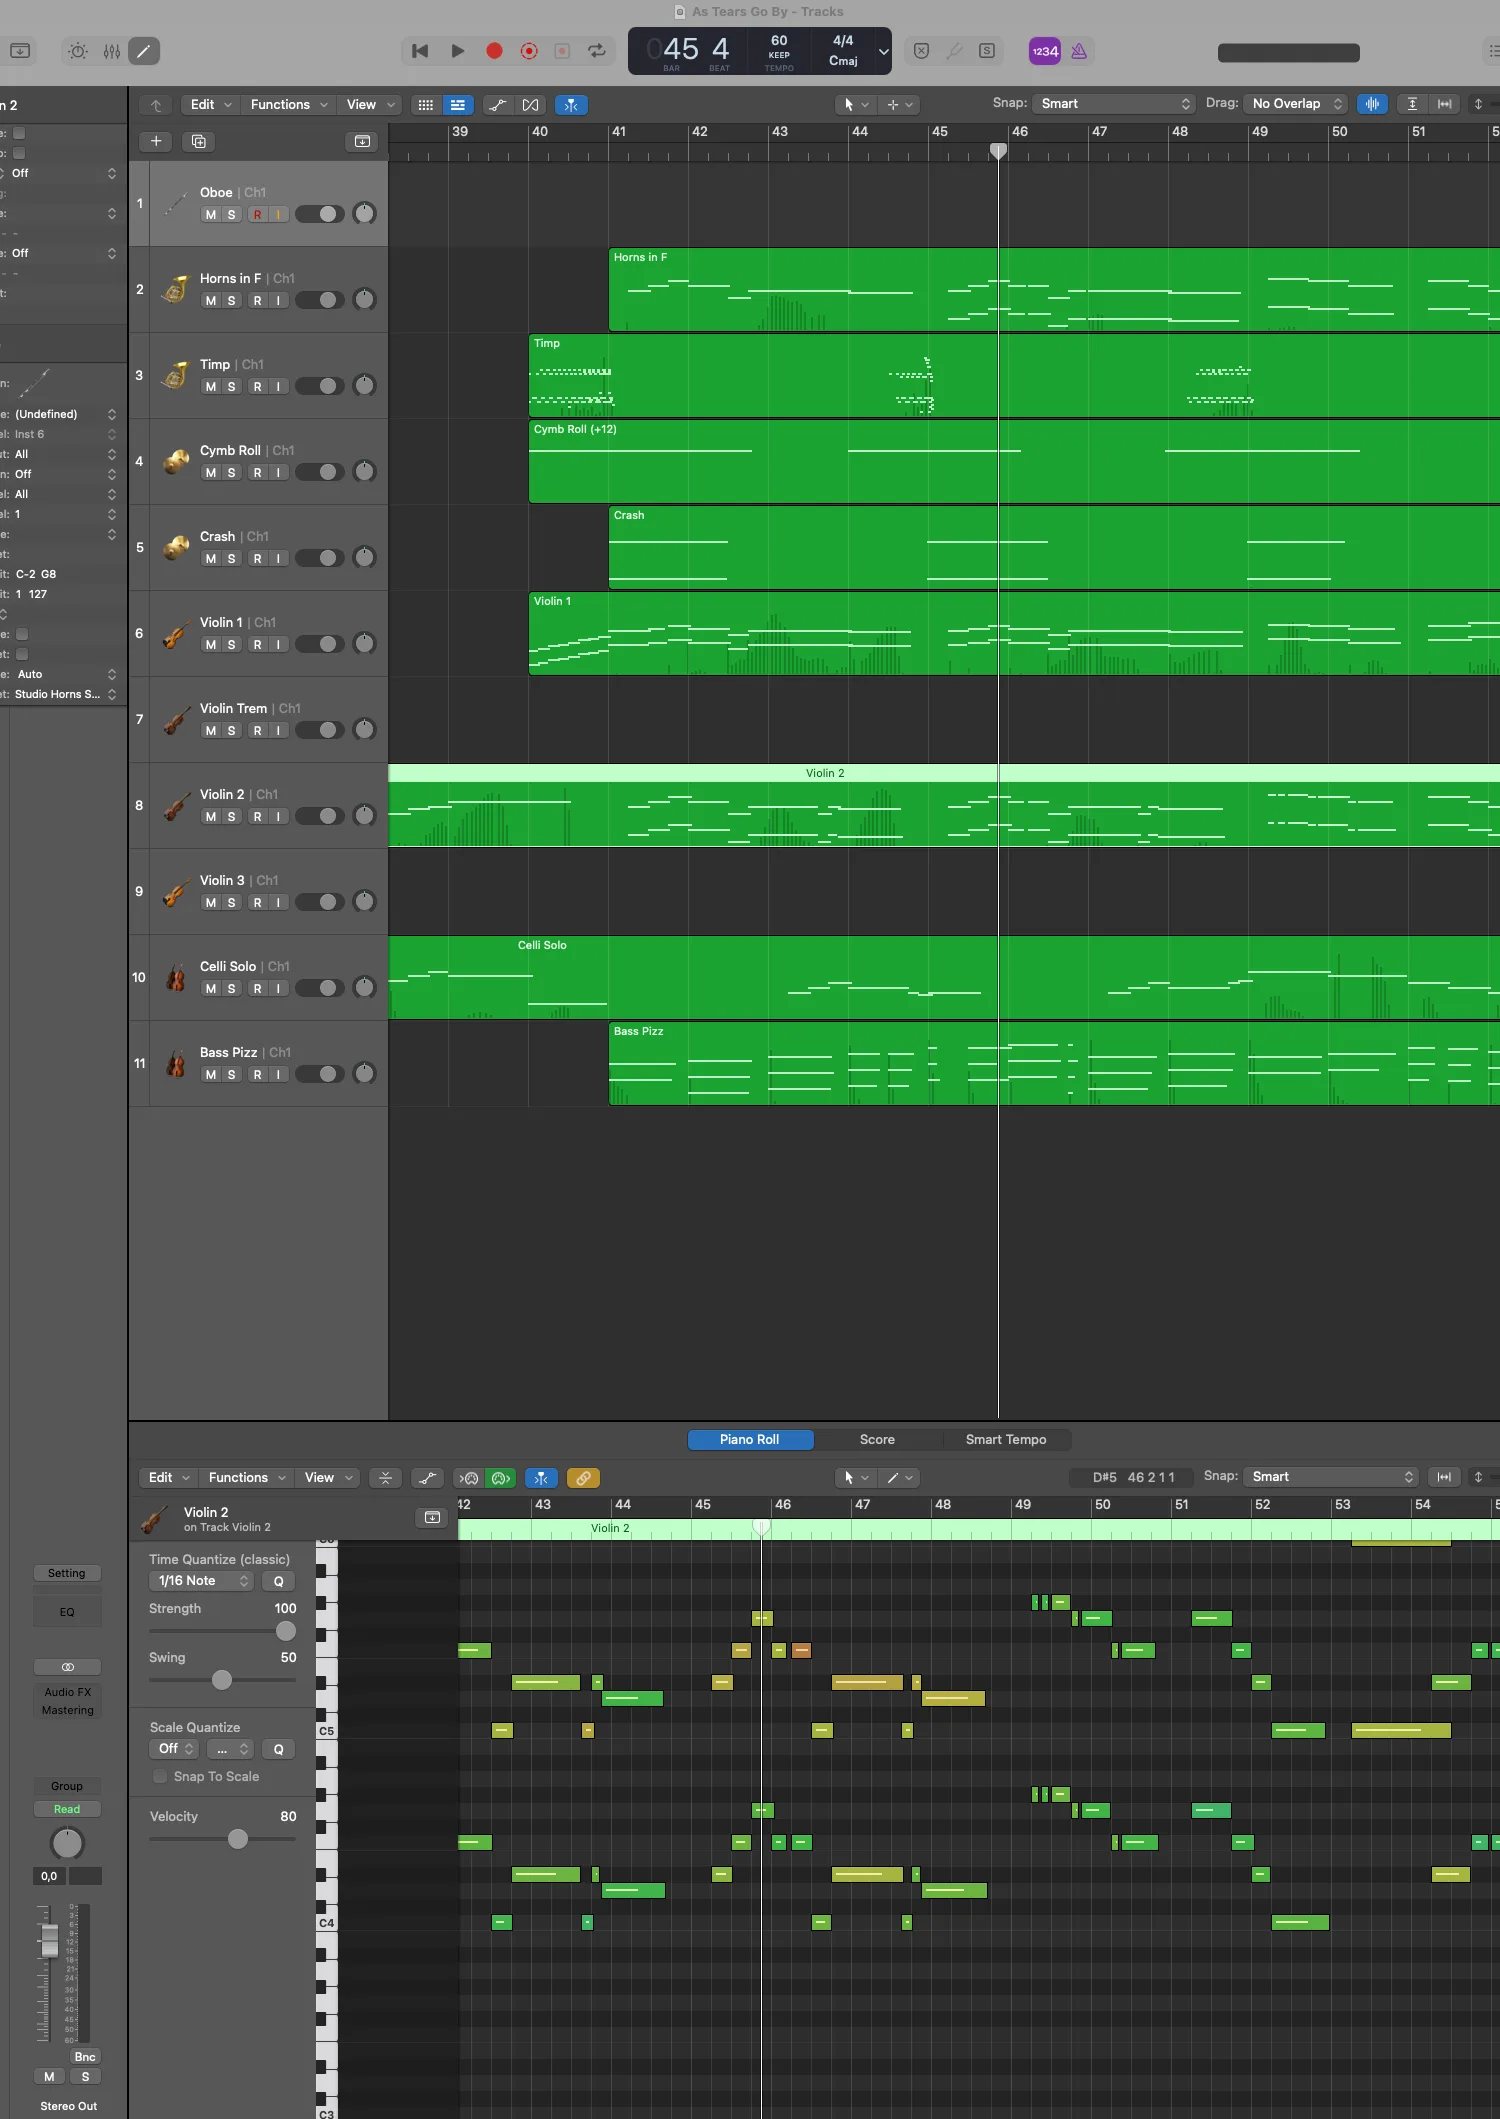The width and height of the screenshot is (1500, 2119).
Task: Toggle the Piano Roll MIDI Out button
Action: [501, 1478]
